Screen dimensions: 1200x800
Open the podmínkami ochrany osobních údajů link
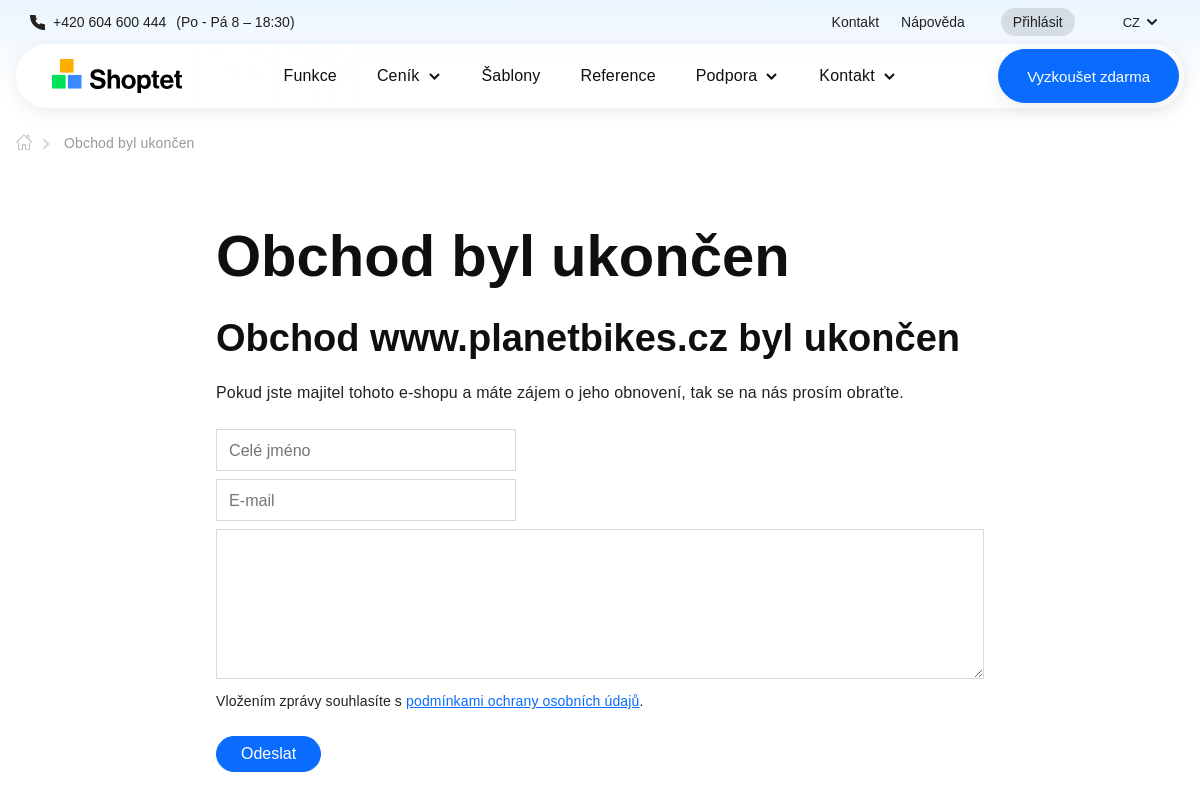click(522, 701)
